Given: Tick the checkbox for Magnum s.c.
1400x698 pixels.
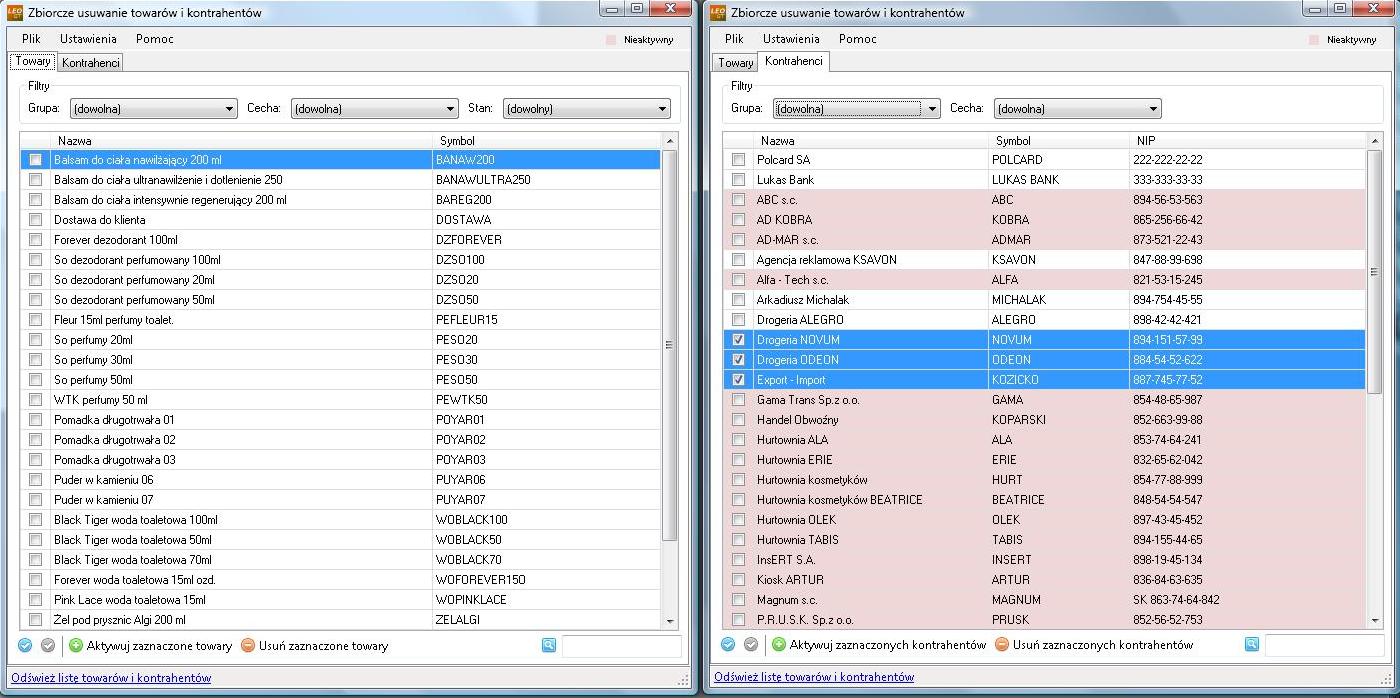Looking at the screenshot, I should (x=739, y=600).
